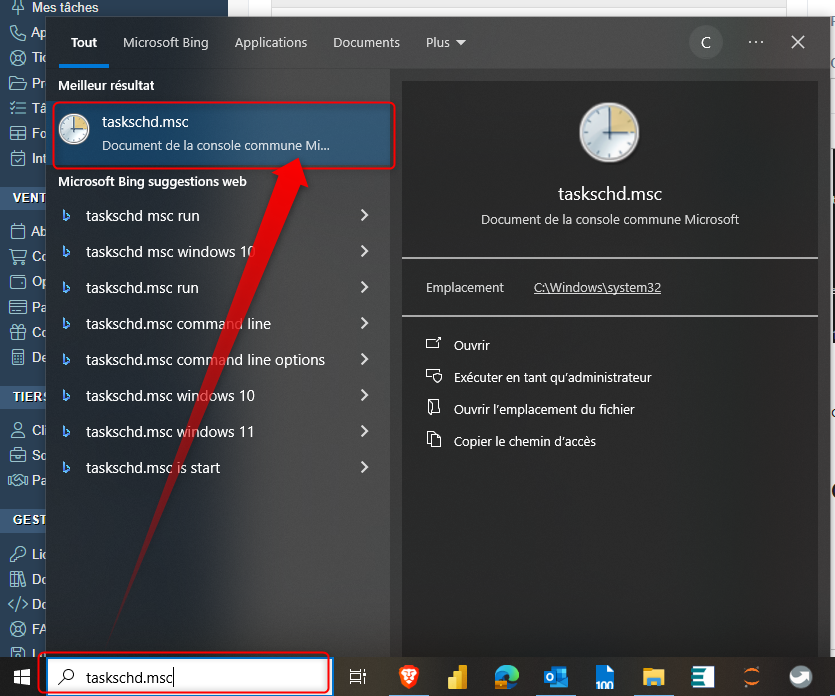Image resolution: width=835 pixels, height=696 pixels.
Task: Expand 'taskschd.msc windows 10' chevron
Action: point(364,395)
